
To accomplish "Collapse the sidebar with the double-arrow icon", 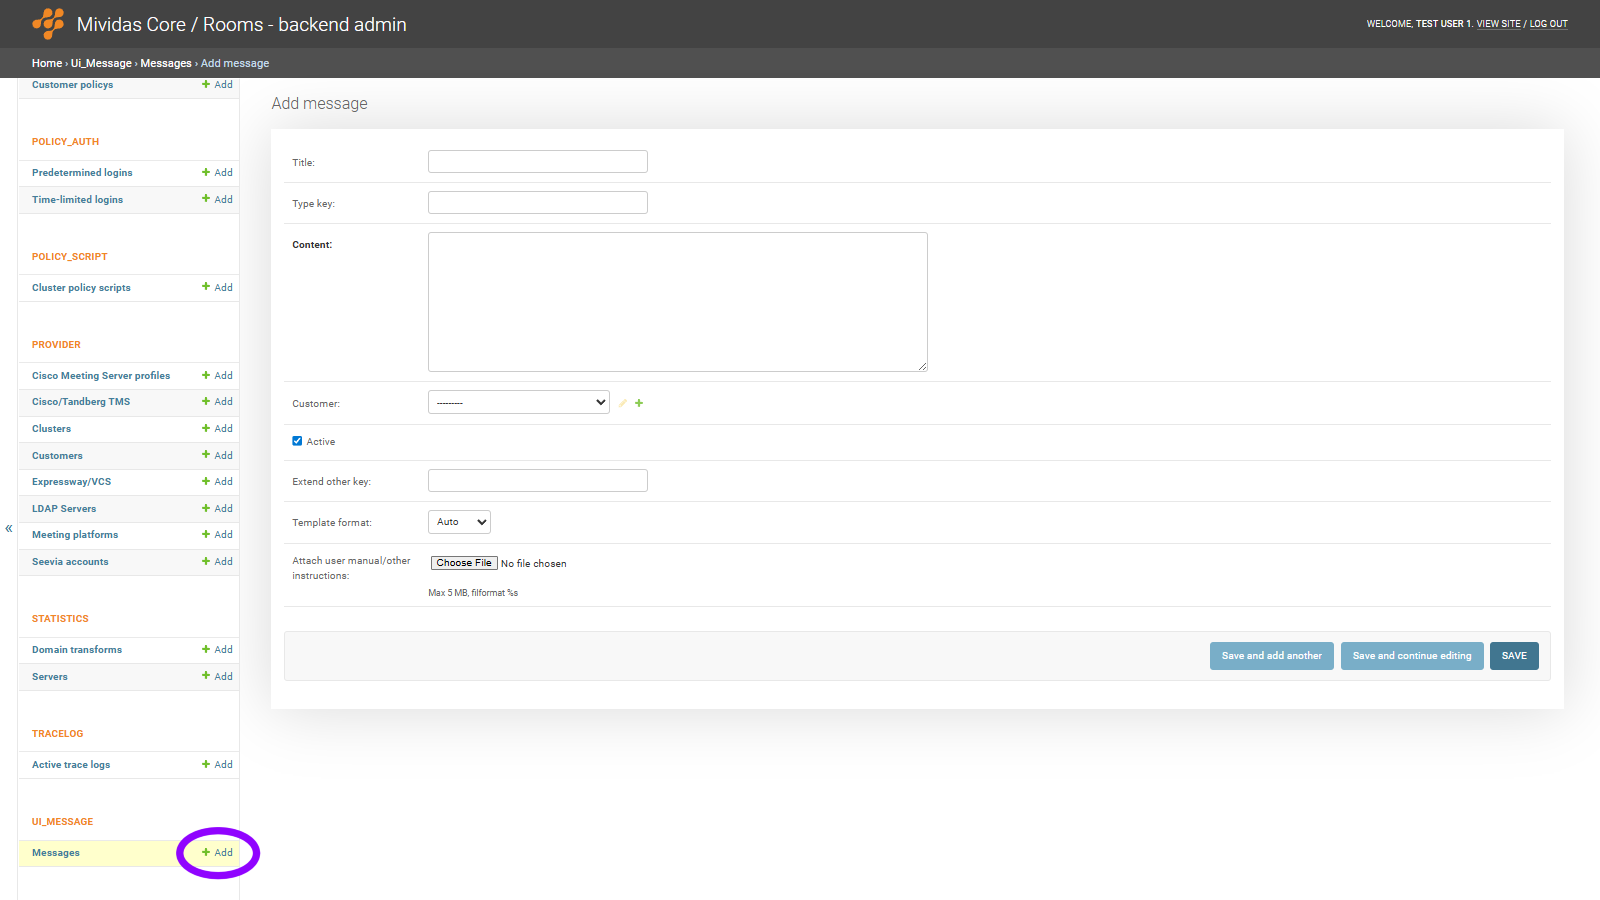I will click(x=9, y=528).
